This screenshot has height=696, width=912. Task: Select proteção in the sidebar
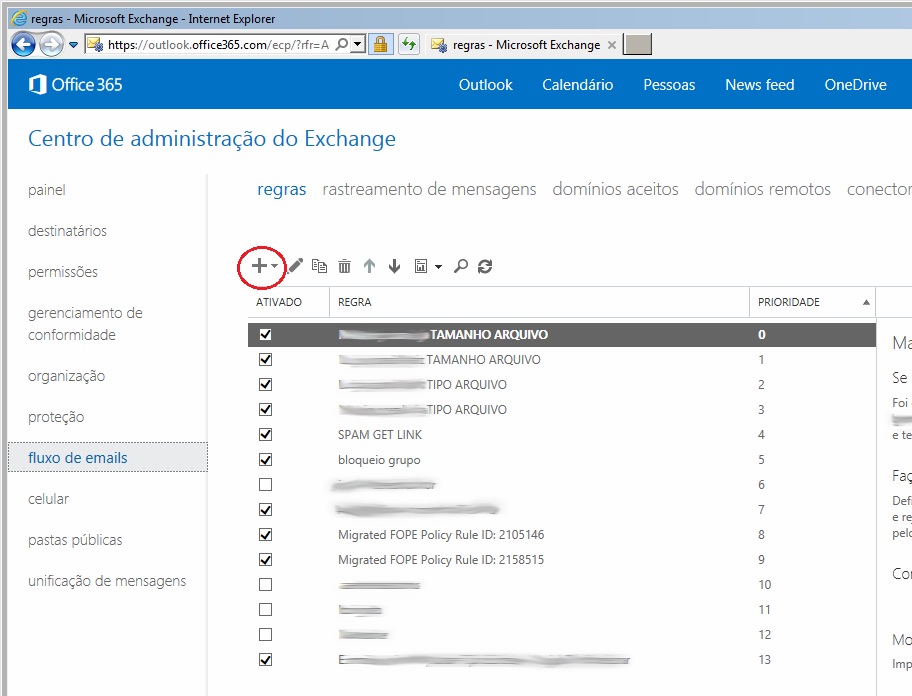click(x=56, y=417)
